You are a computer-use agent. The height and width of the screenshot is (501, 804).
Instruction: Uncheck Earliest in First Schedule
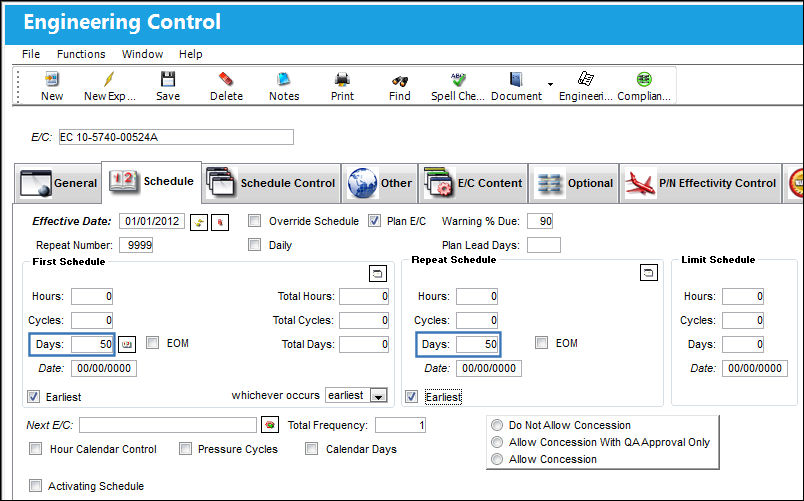point(33,396)
